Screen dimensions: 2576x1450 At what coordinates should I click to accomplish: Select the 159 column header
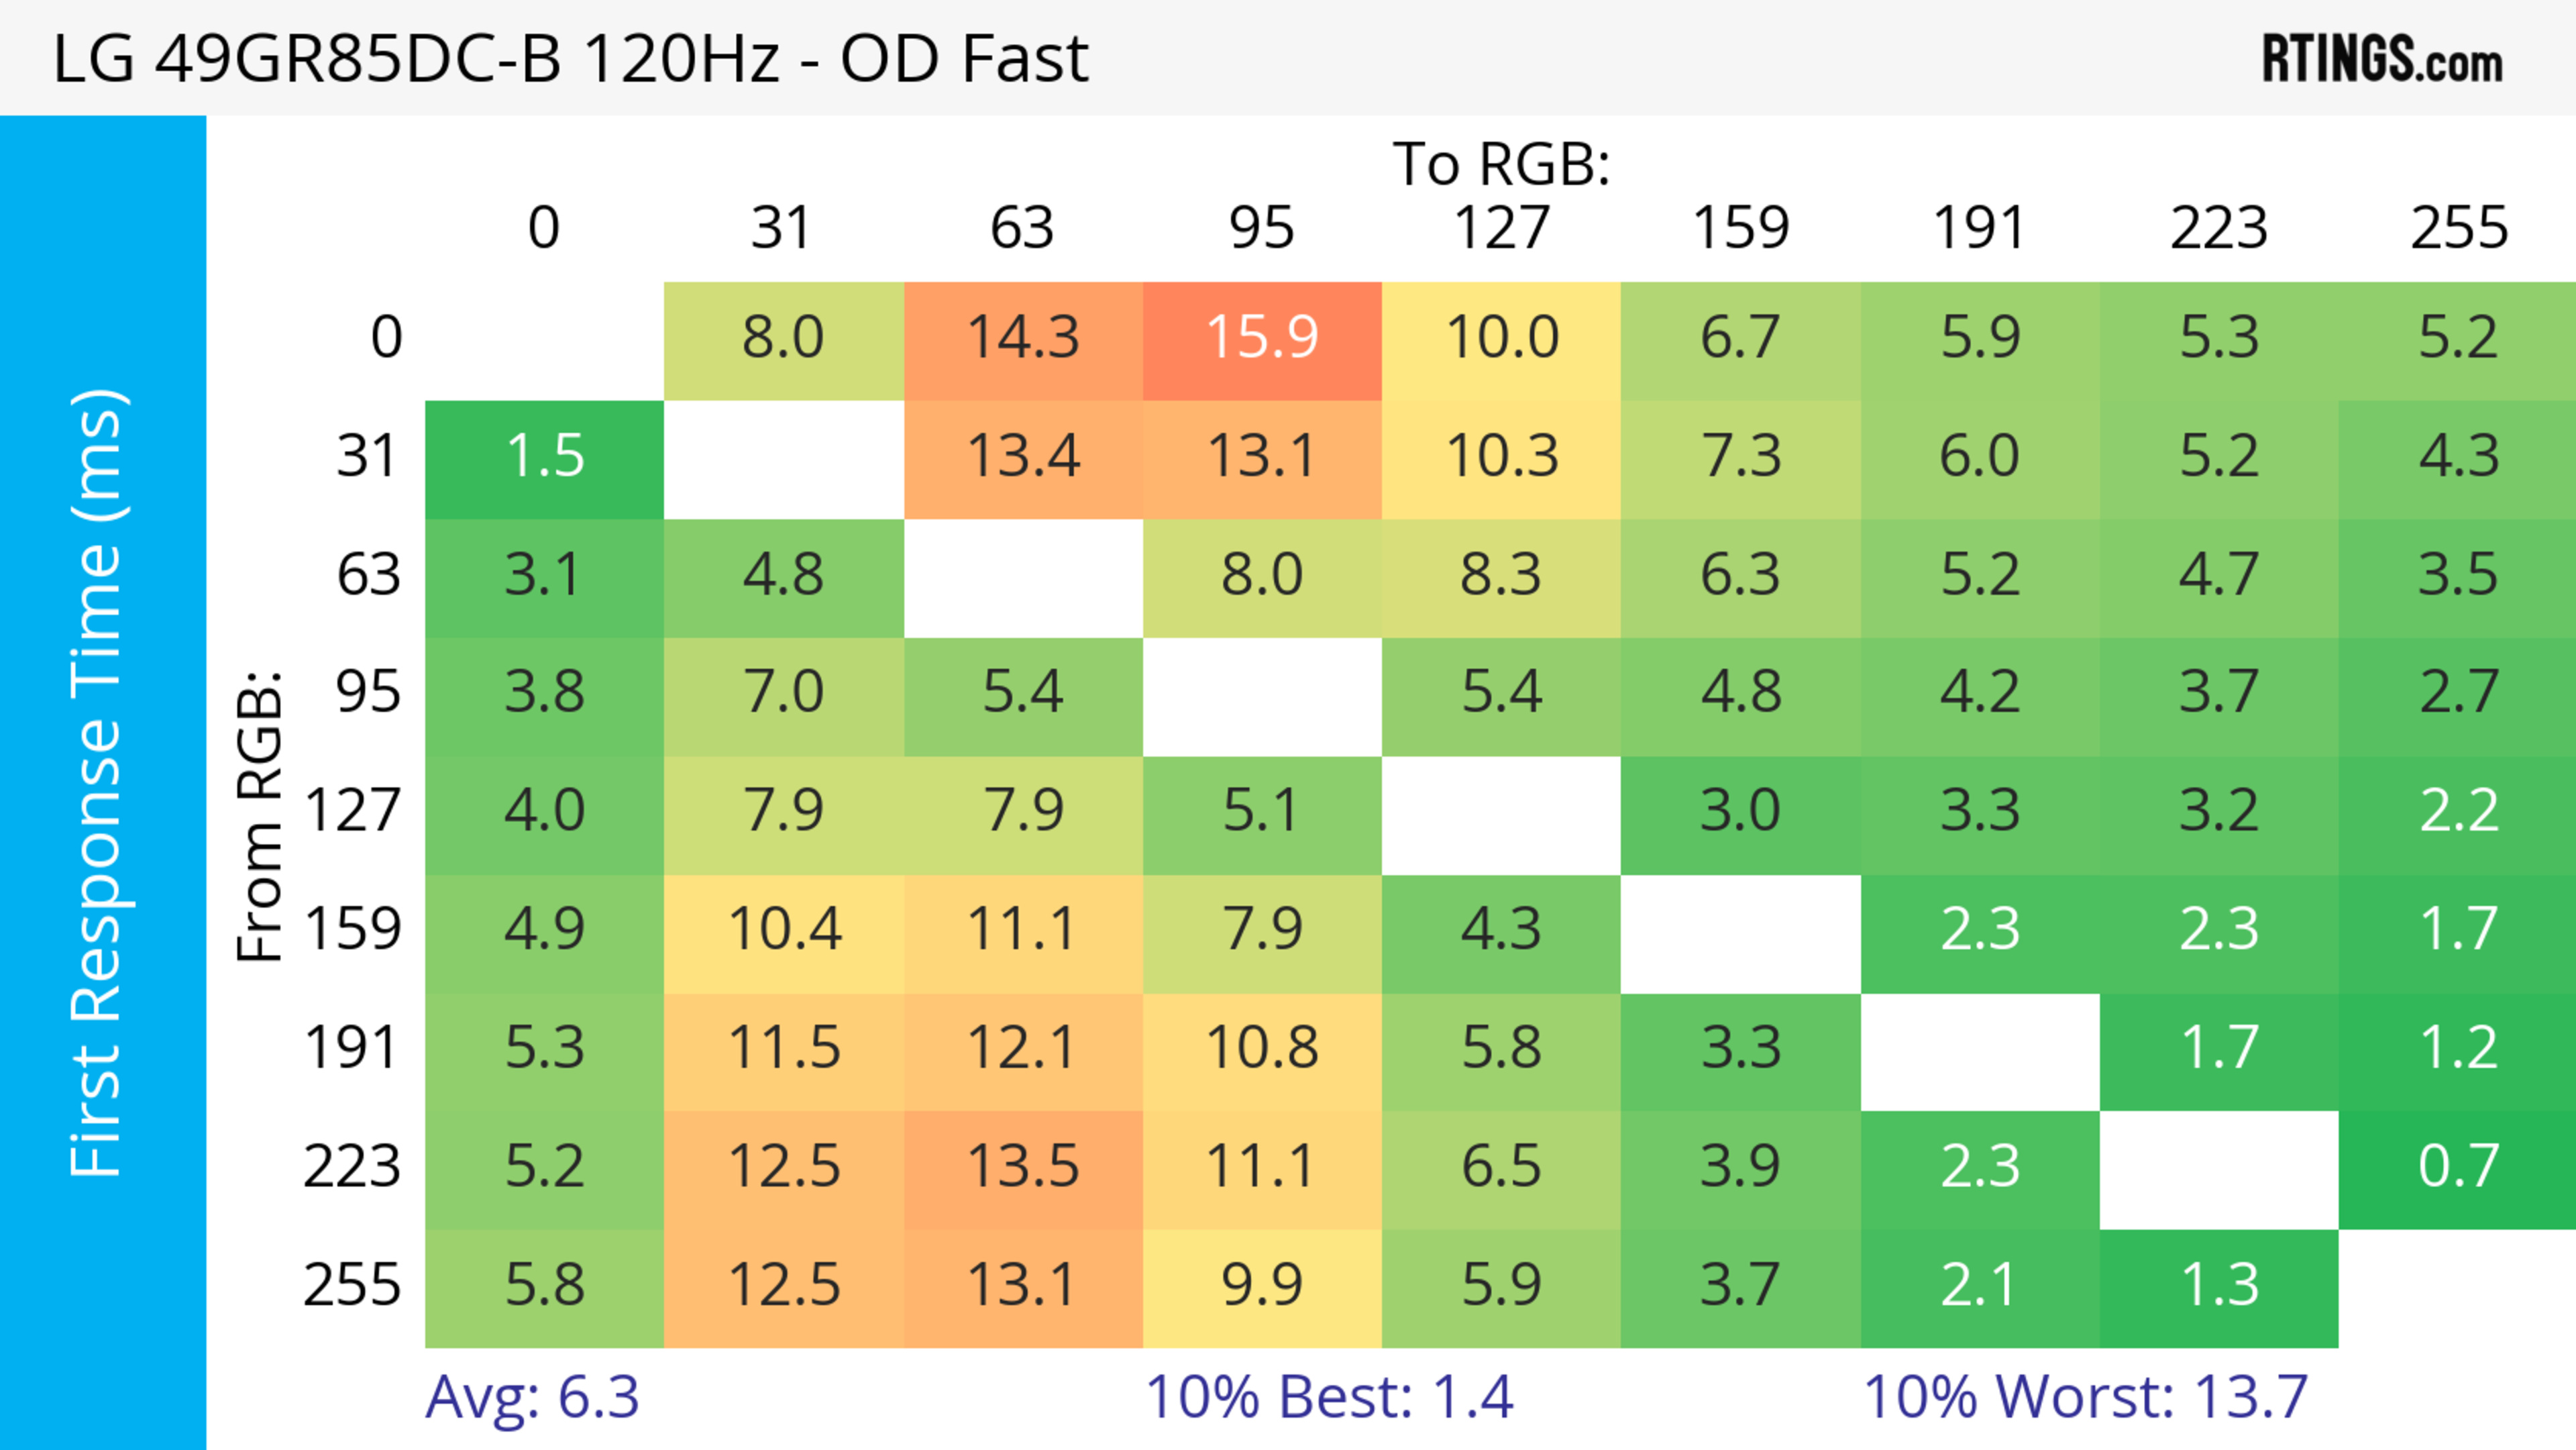(x=1740, y=229)
